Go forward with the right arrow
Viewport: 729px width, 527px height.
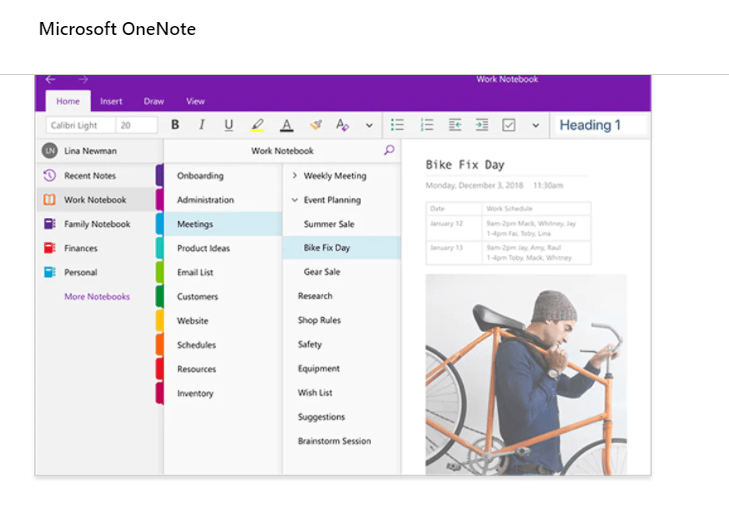tap(83, 79)
